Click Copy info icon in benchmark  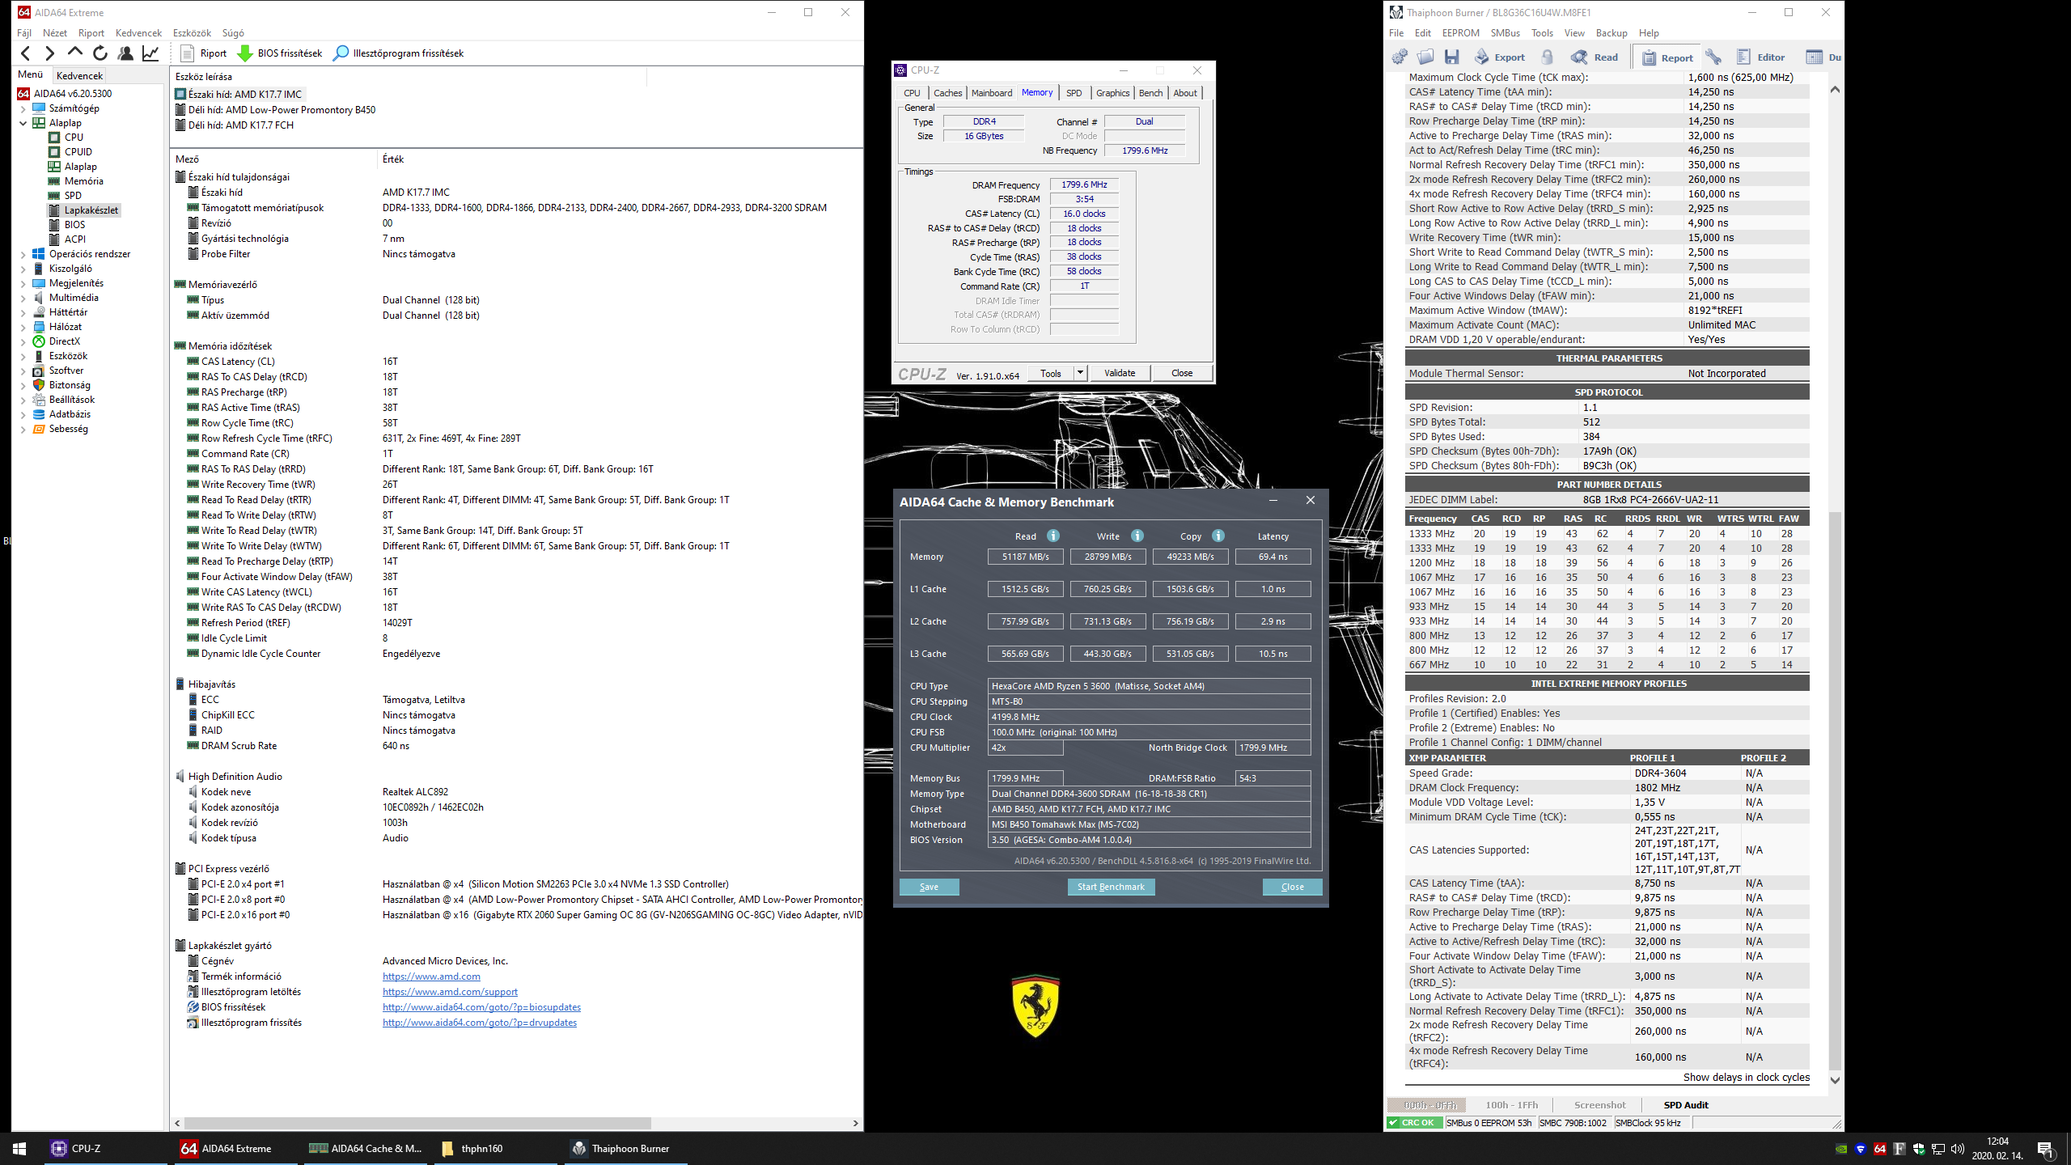[x=1218, y=536]
